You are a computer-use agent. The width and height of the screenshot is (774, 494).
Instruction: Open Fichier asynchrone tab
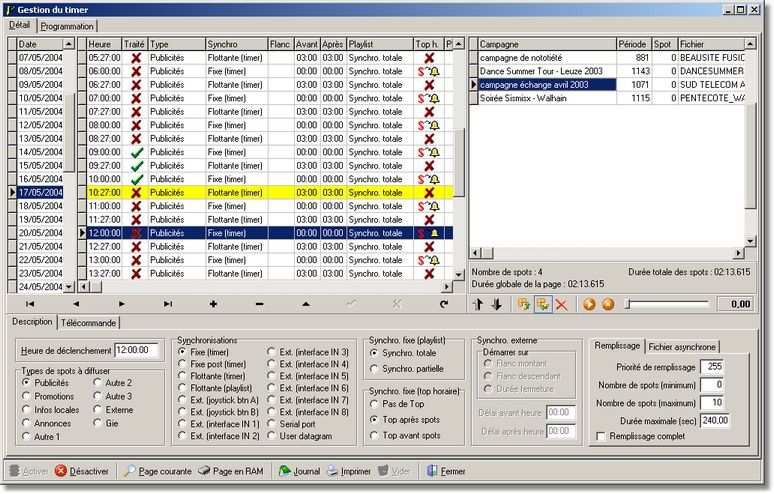coord(682,347)
